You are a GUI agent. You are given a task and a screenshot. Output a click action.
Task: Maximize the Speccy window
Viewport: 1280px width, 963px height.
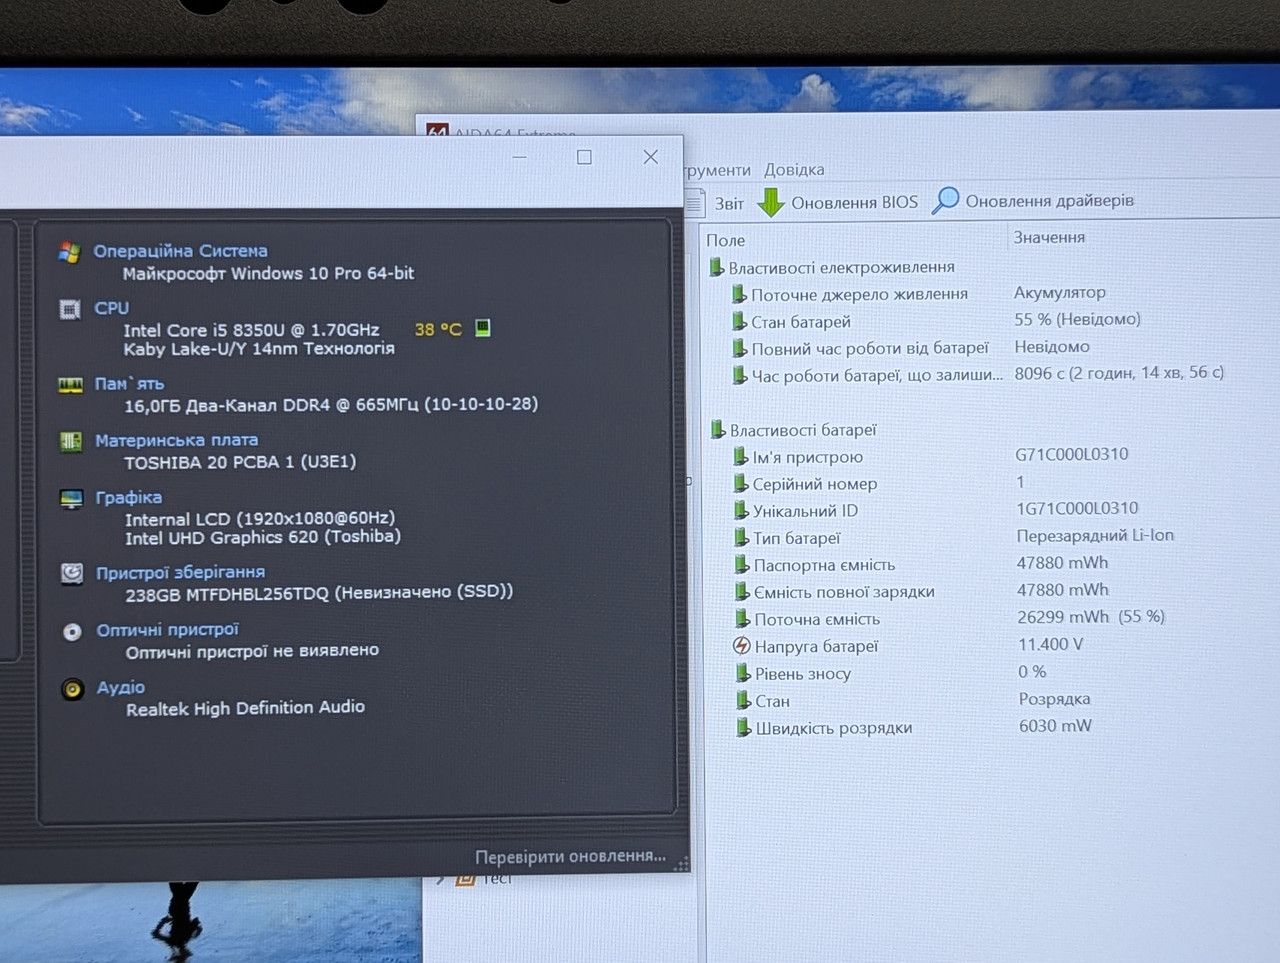(584, 157)
